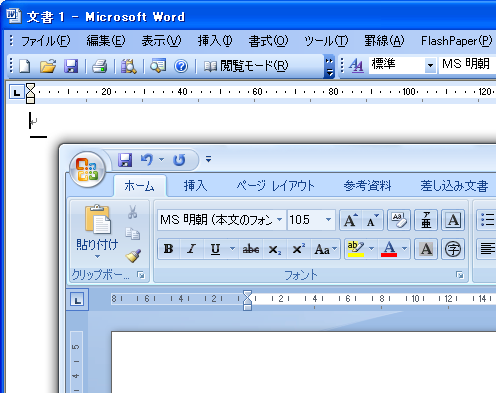Click the Paste clipboard icon in the ribbon

[97, 219]
